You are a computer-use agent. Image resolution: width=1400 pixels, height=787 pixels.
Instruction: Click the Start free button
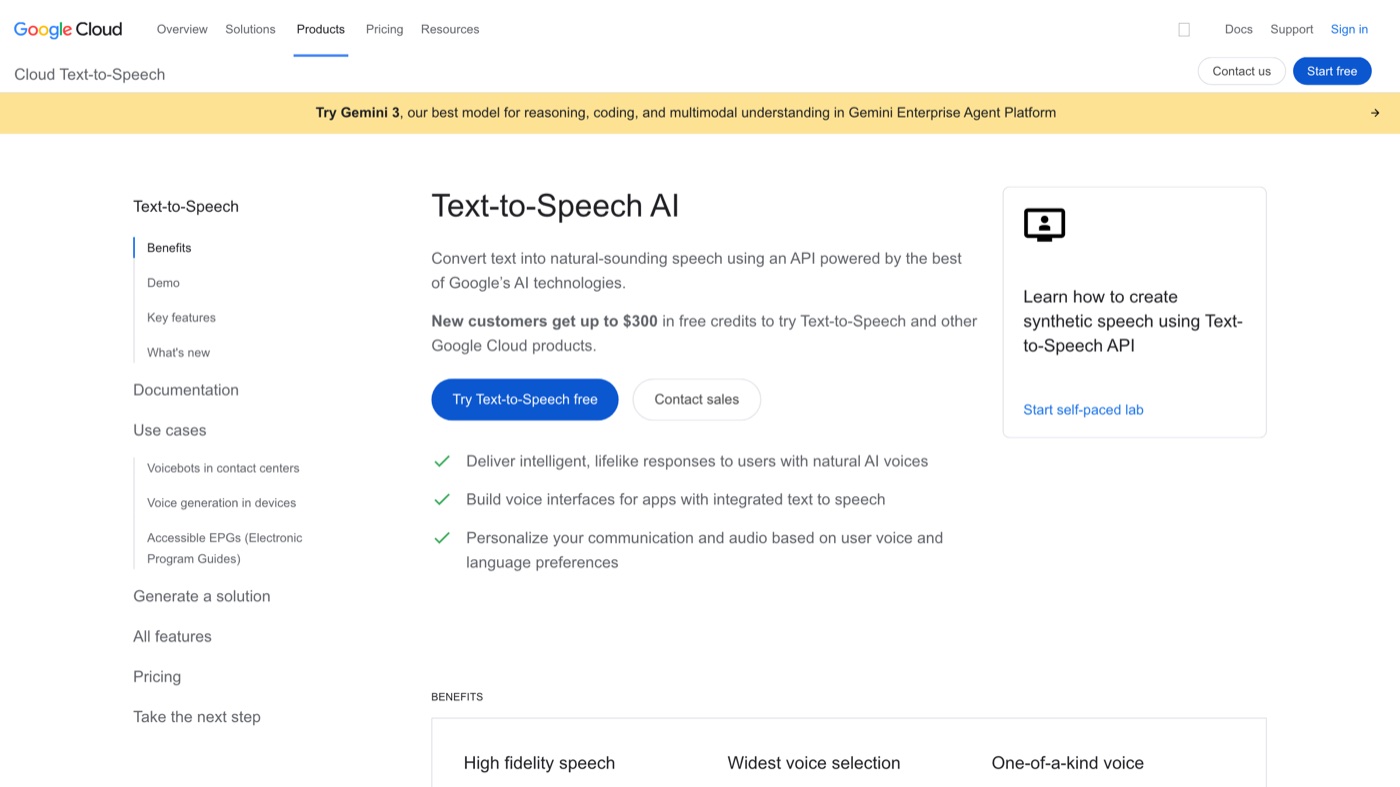[1332, 71]
